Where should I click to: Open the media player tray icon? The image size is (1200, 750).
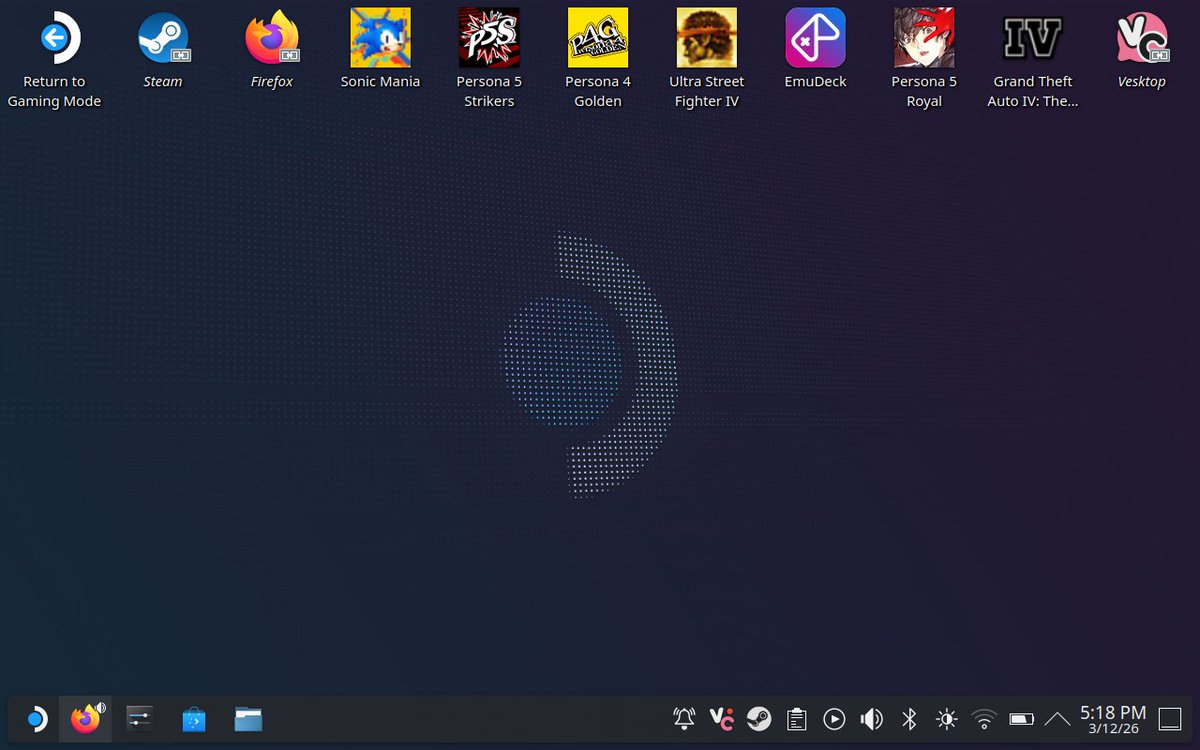pyautogui.click(x=834, y=719)
